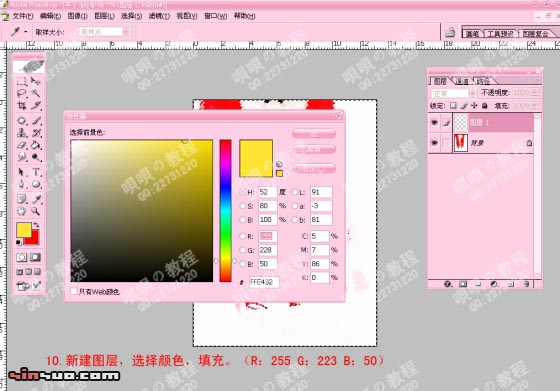Swap foreground and background colors

click(x=36, y=225)
